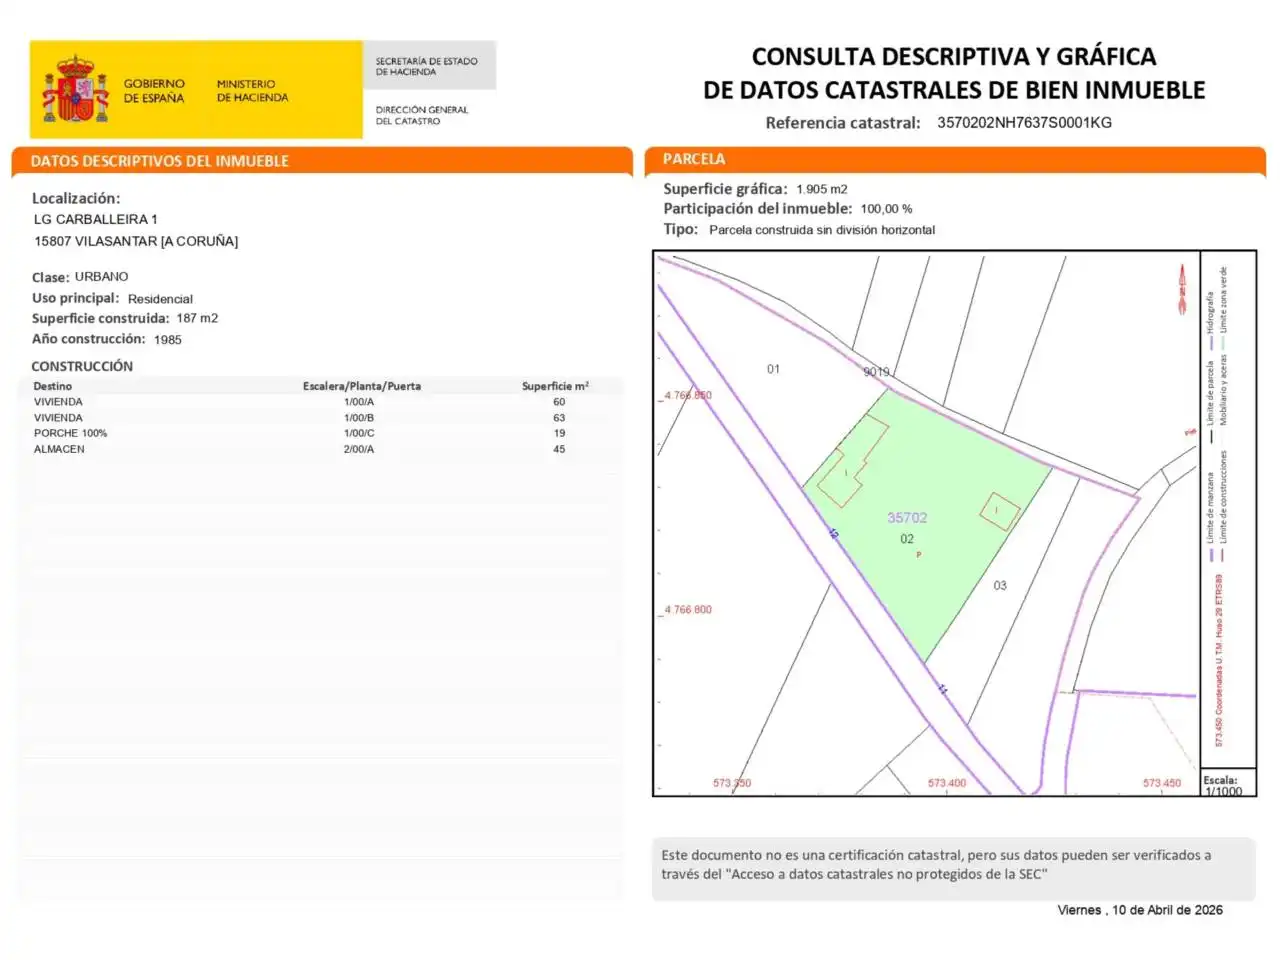Click the large red building outline on parcel
Screen dimensions: 1280x960
(x=852, y=461)
